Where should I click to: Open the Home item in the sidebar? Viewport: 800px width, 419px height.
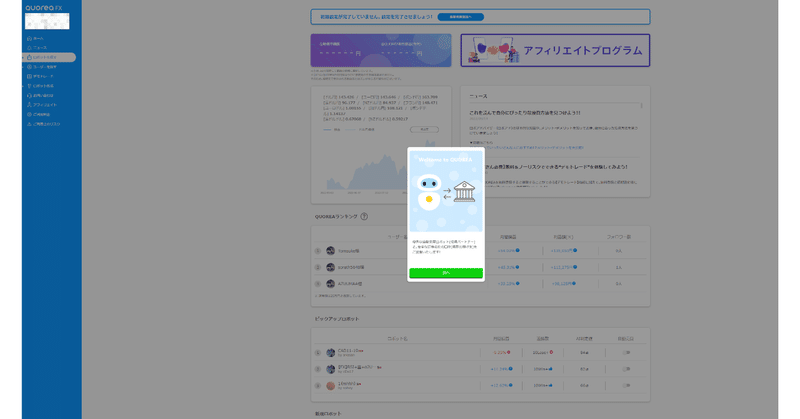pyautogui.click(x=35, y=38)
